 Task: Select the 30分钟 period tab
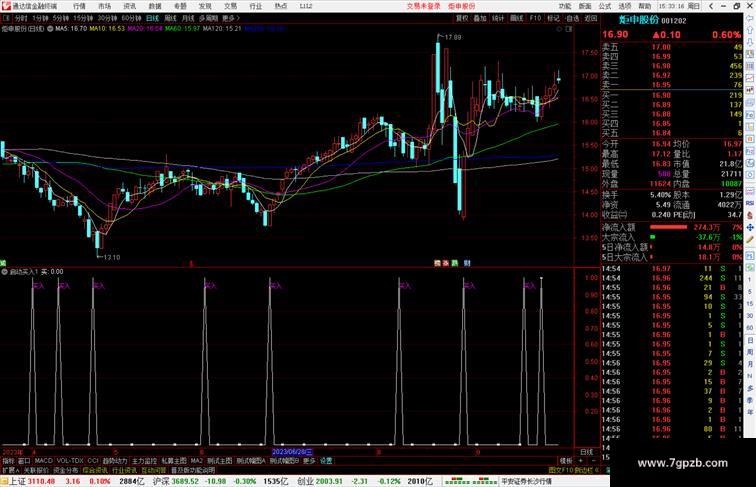[x=107, y=18]
